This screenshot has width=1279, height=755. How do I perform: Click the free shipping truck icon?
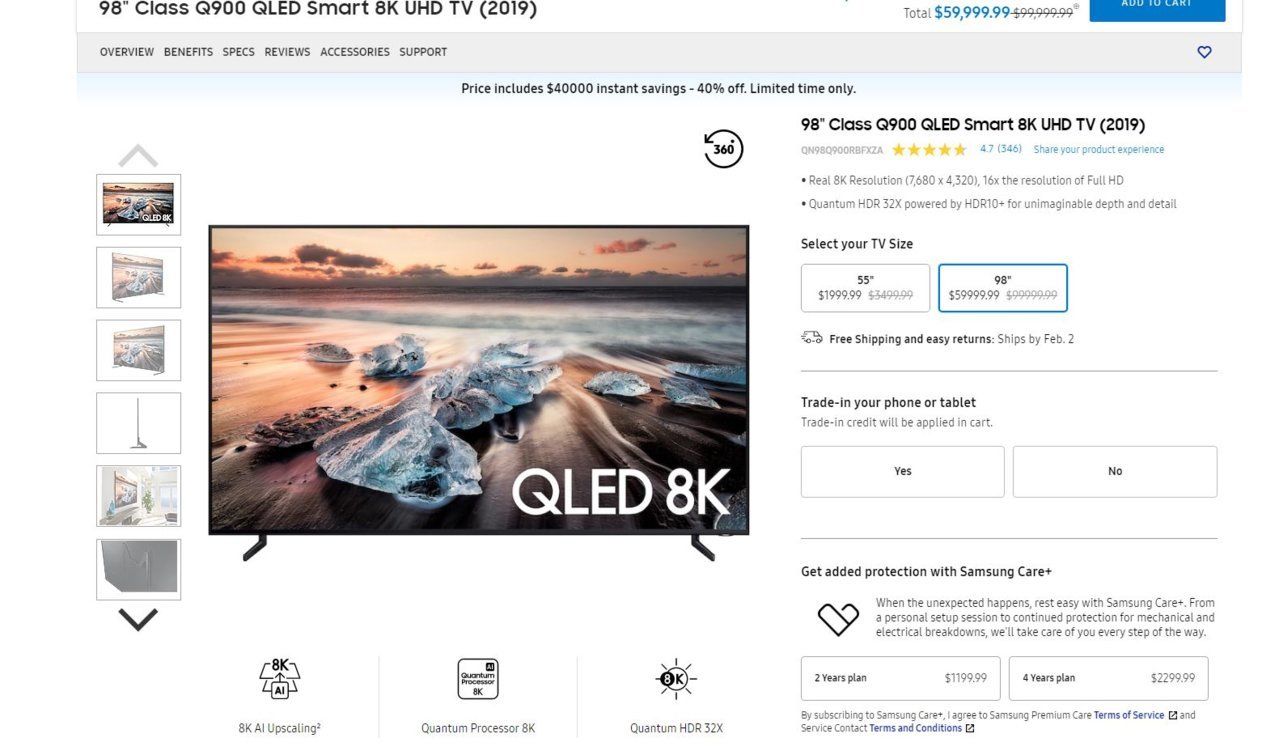[812, 338]
